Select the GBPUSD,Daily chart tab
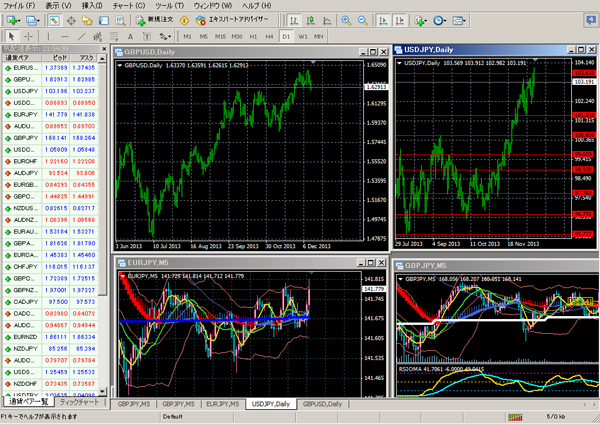 point(322,404)
